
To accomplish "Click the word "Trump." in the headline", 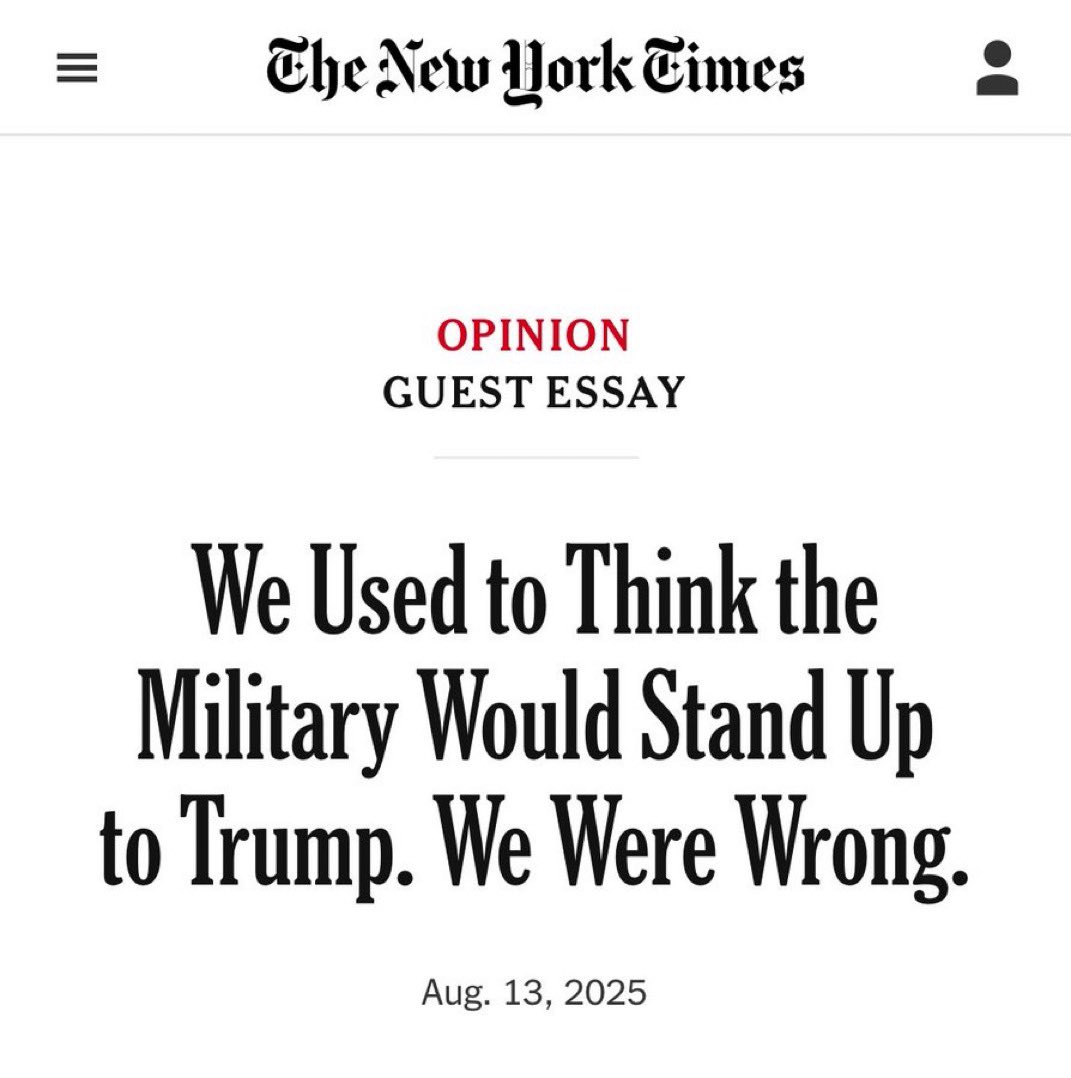I will click(x=296, y=843).
